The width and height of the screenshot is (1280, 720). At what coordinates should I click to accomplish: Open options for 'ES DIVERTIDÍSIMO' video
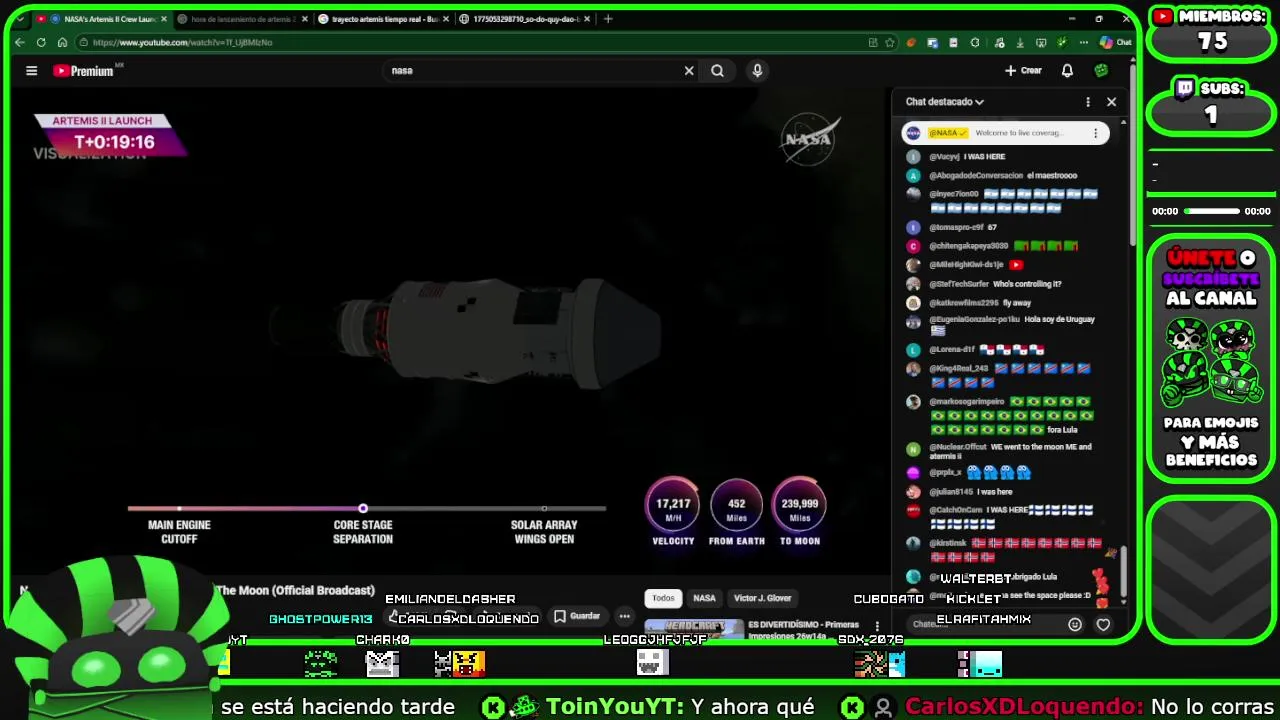pos(877,627)
